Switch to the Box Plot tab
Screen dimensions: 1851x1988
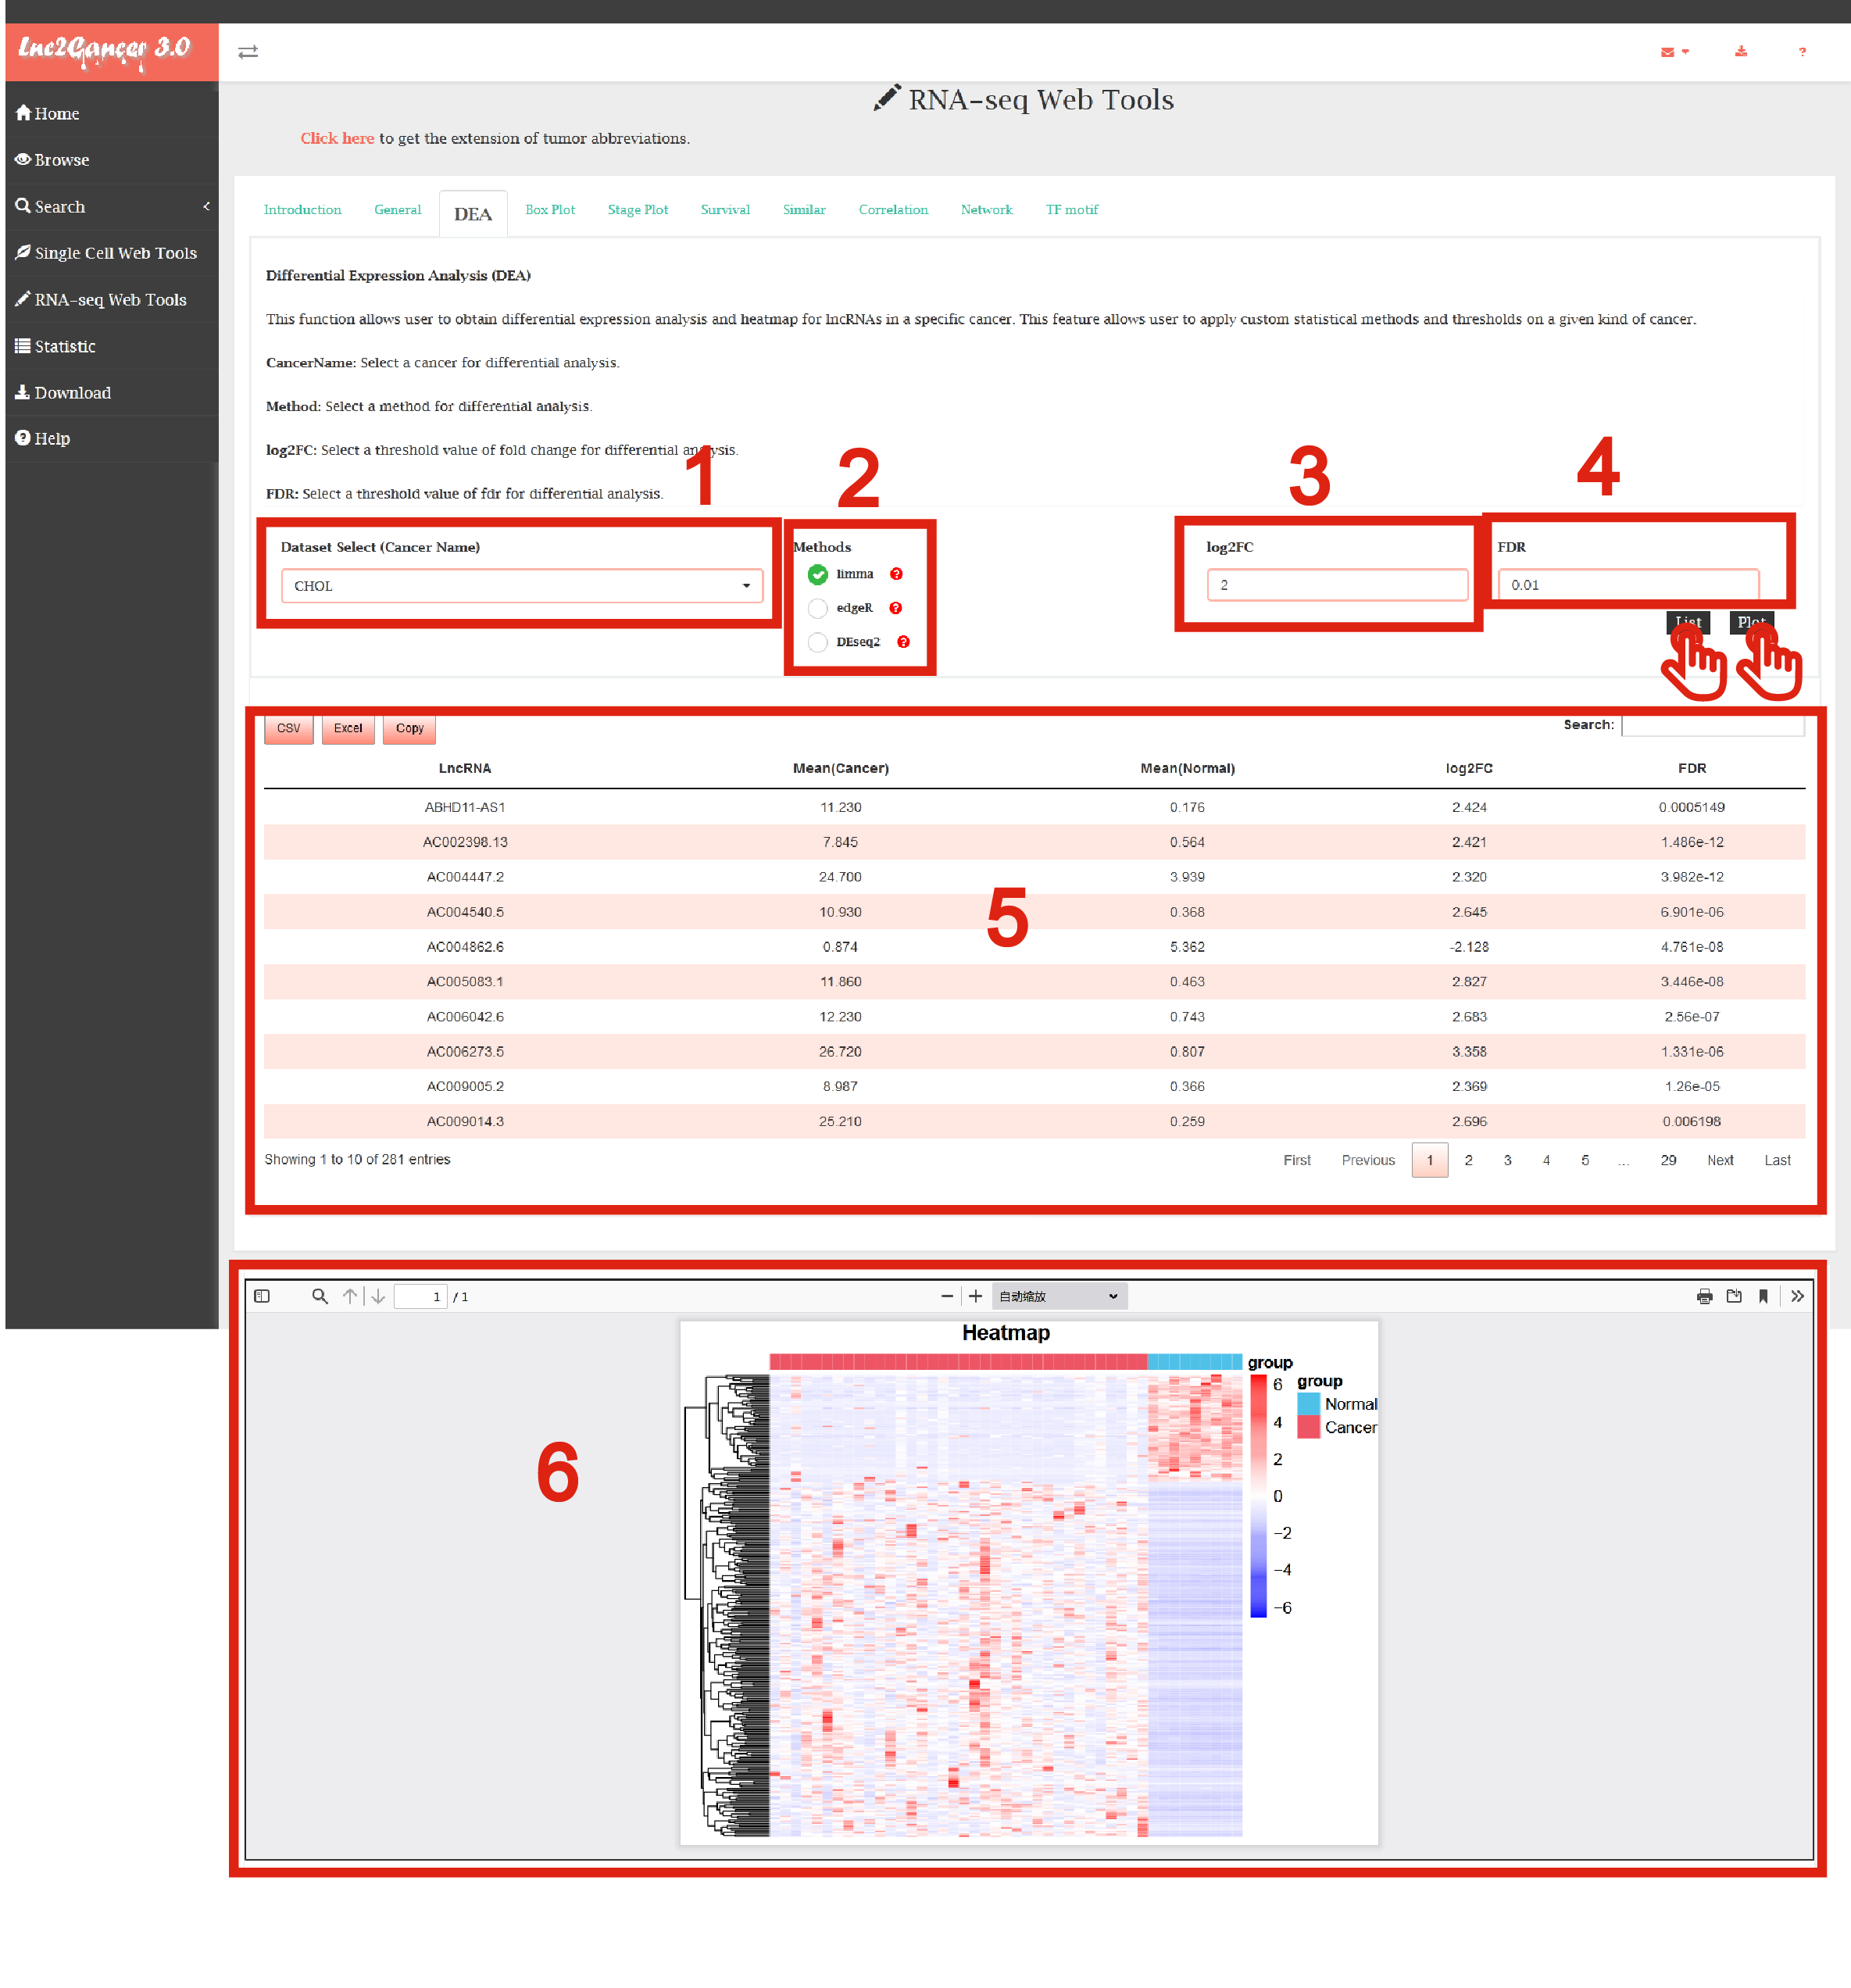[549, 210]
